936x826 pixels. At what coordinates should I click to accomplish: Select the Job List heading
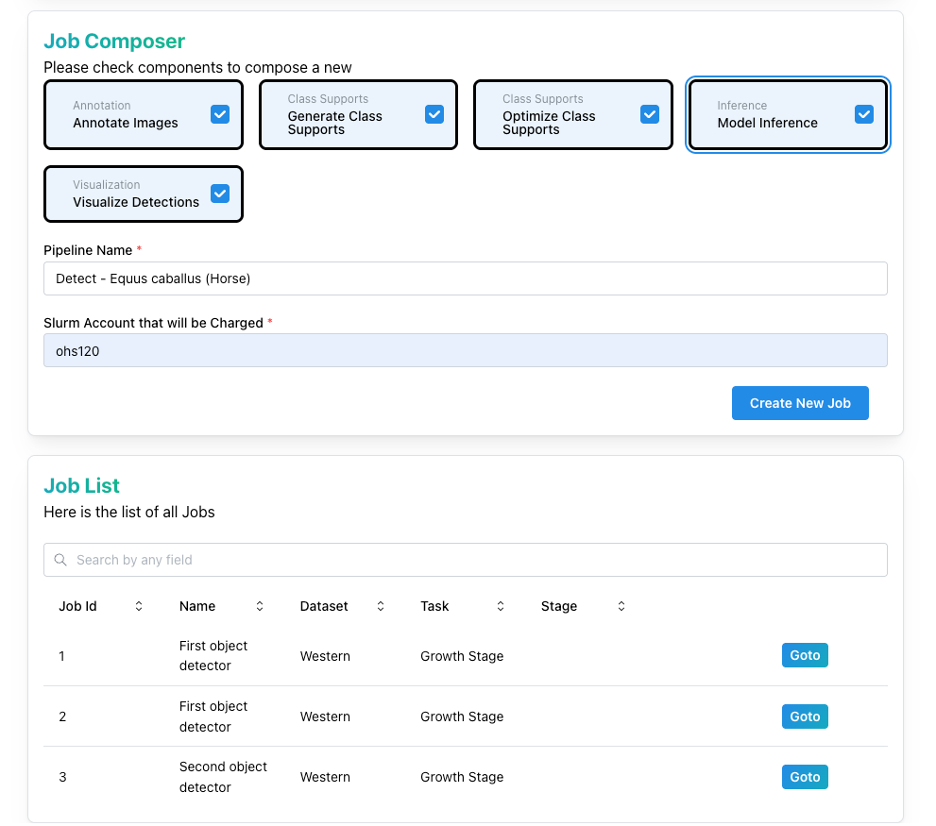82,486
